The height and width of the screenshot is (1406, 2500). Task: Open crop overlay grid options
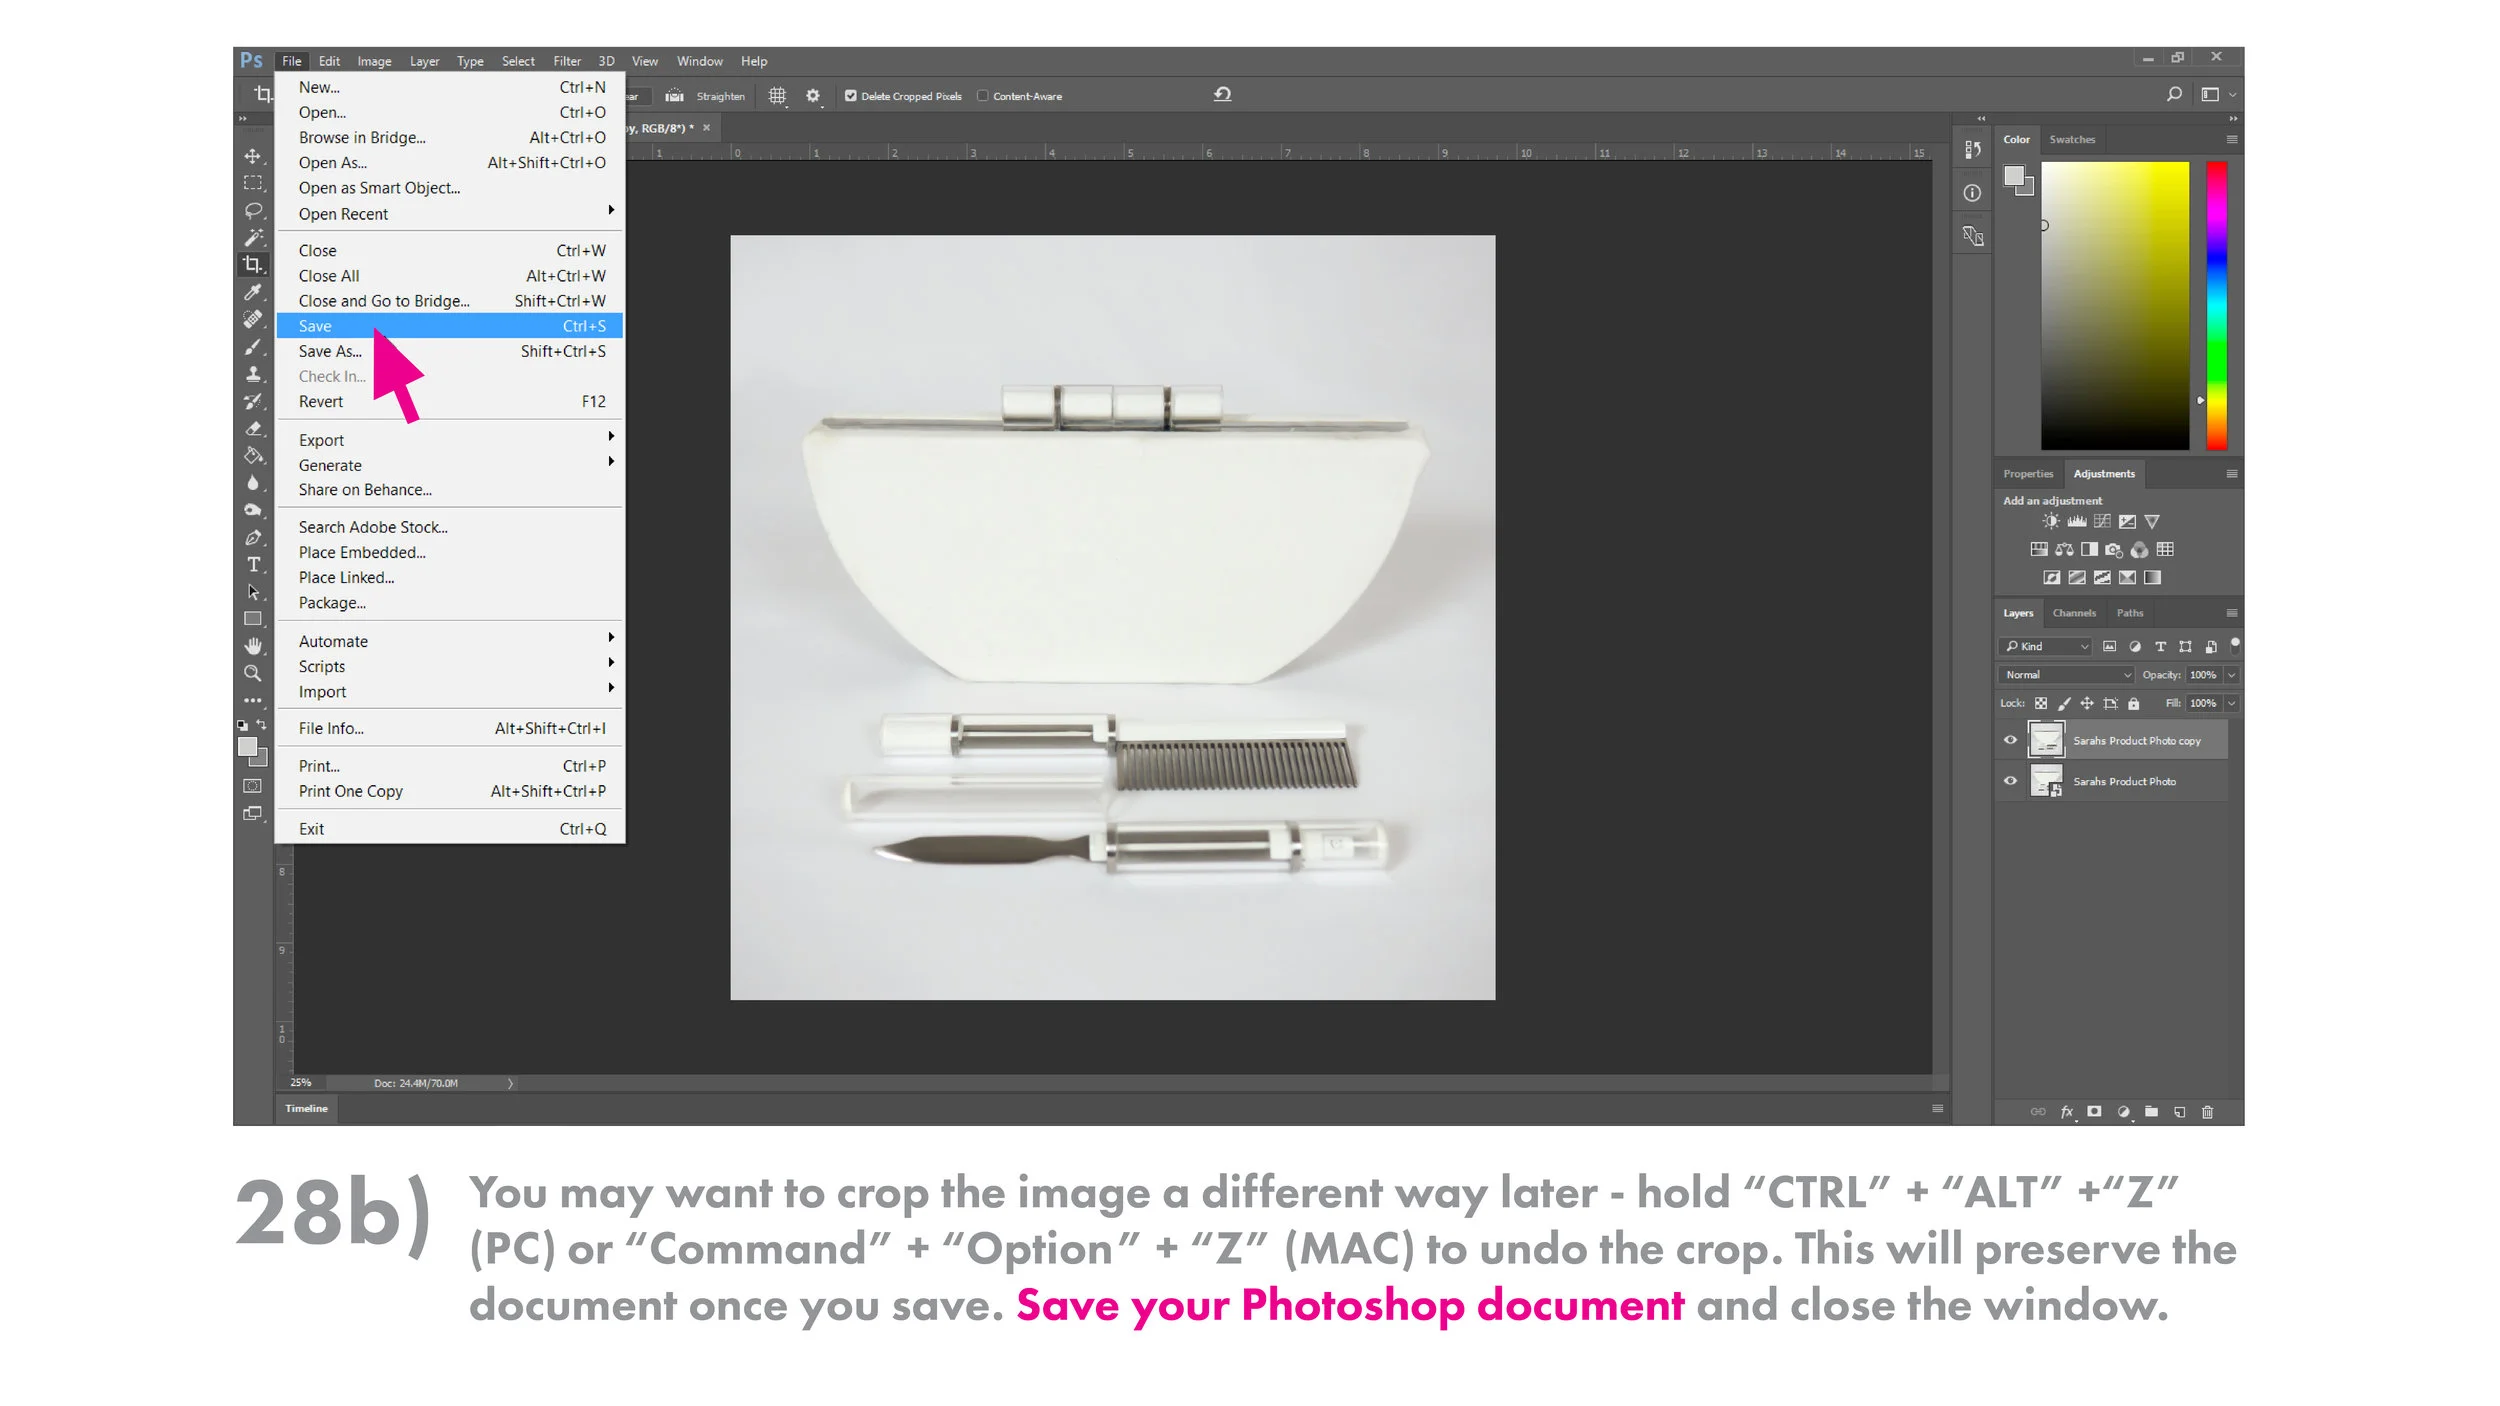point(777,96)
